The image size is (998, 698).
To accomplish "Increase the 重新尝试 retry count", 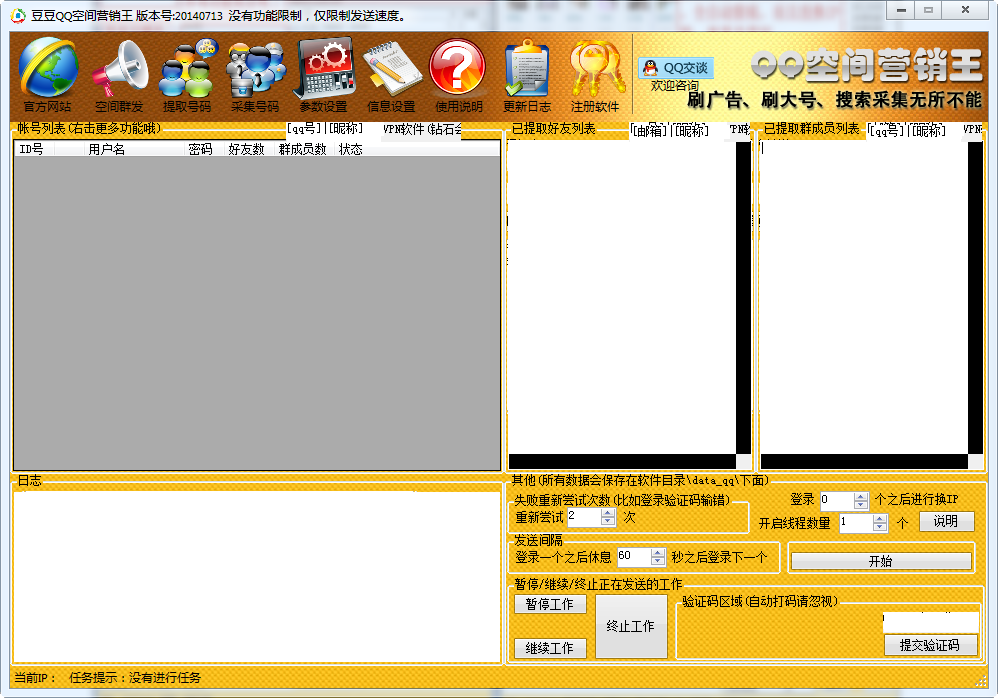I will [x=608, y=512].
